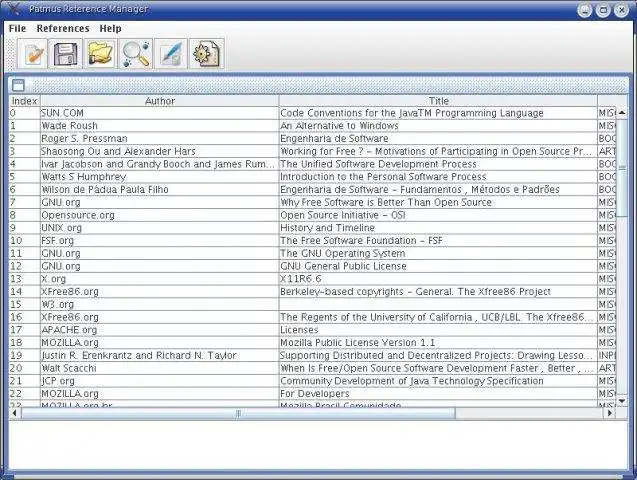Sort by the Title column header
The height and width of the screenshot is (480, 637).
[x=439, y=101]
